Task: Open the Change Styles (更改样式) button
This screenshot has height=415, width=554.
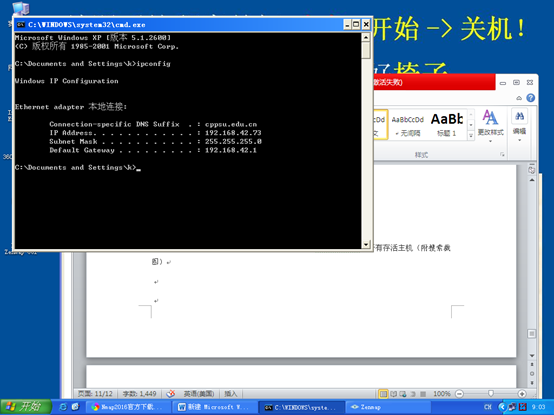Action: [490, 126]
